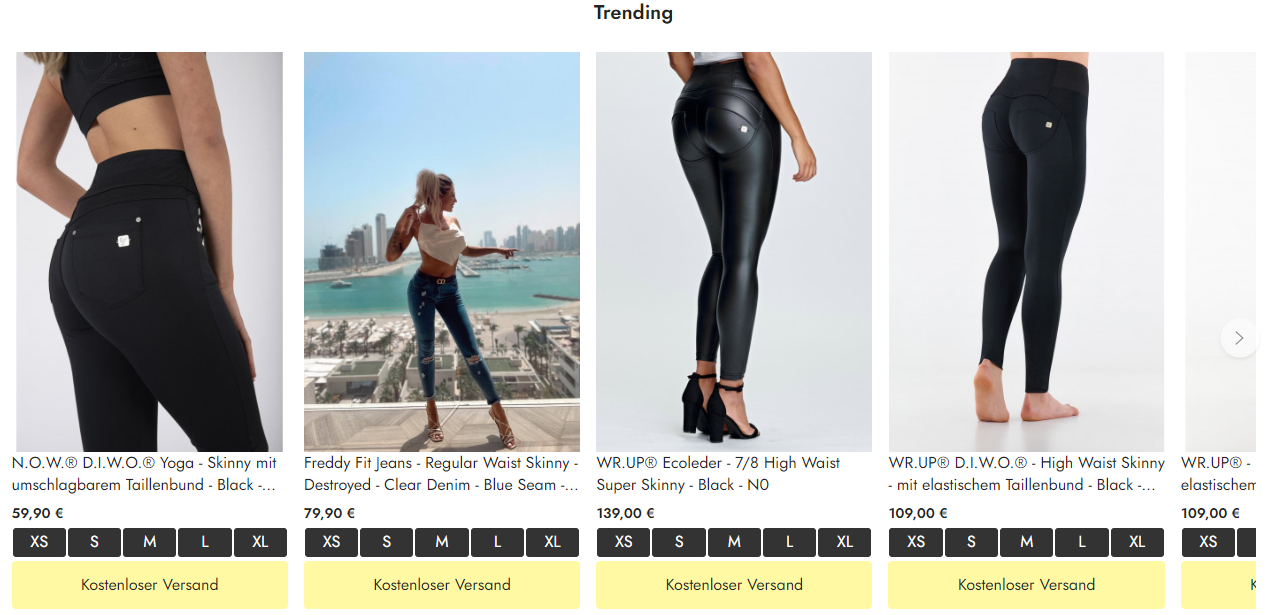Select size XS on the partially visible fifth product

coord(1208,542)
